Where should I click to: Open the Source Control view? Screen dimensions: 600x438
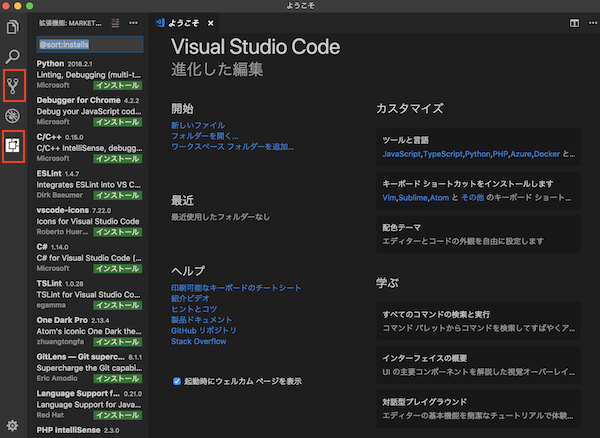[x=13, y=86]
